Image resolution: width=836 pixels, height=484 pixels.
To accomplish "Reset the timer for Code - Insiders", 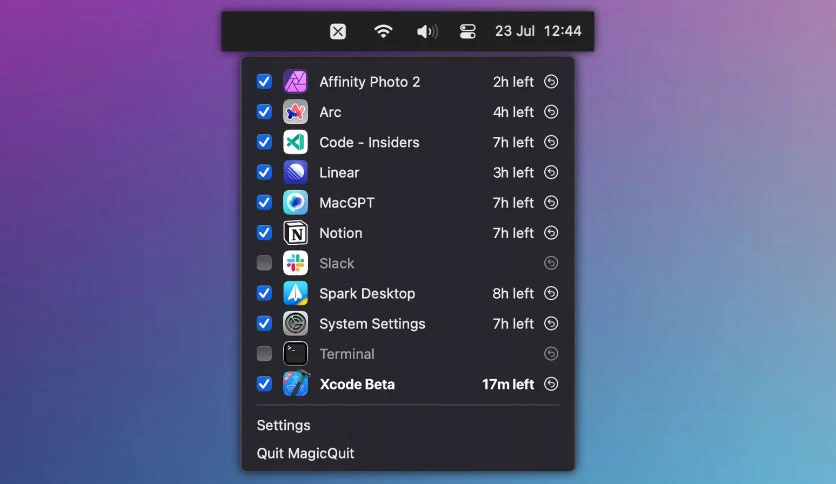I will (551, 142).
